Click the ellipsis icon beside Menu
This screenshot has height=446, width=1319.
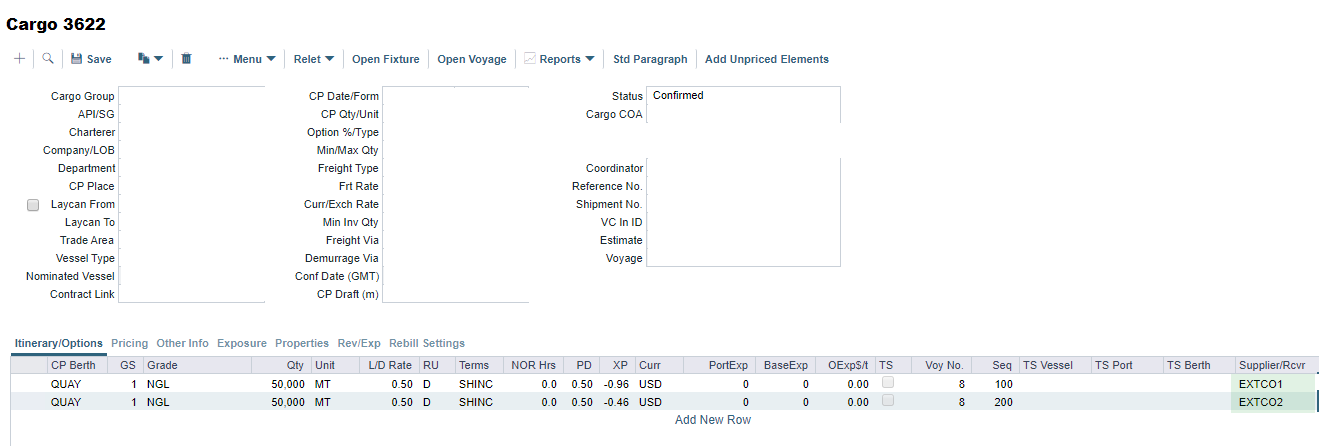223,59
